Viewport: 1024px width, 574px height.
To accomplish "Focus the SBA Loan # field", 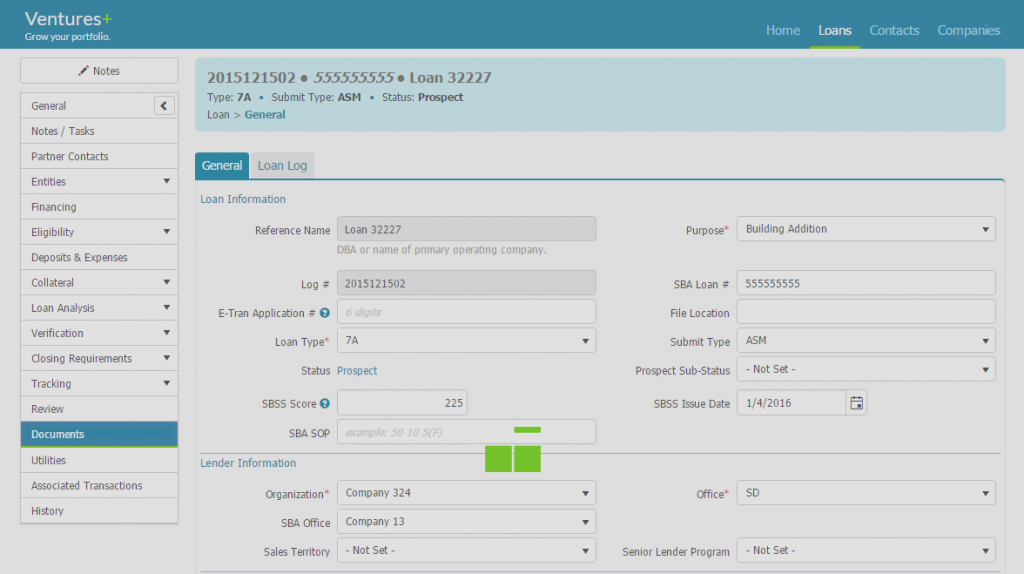I will 866,283.
